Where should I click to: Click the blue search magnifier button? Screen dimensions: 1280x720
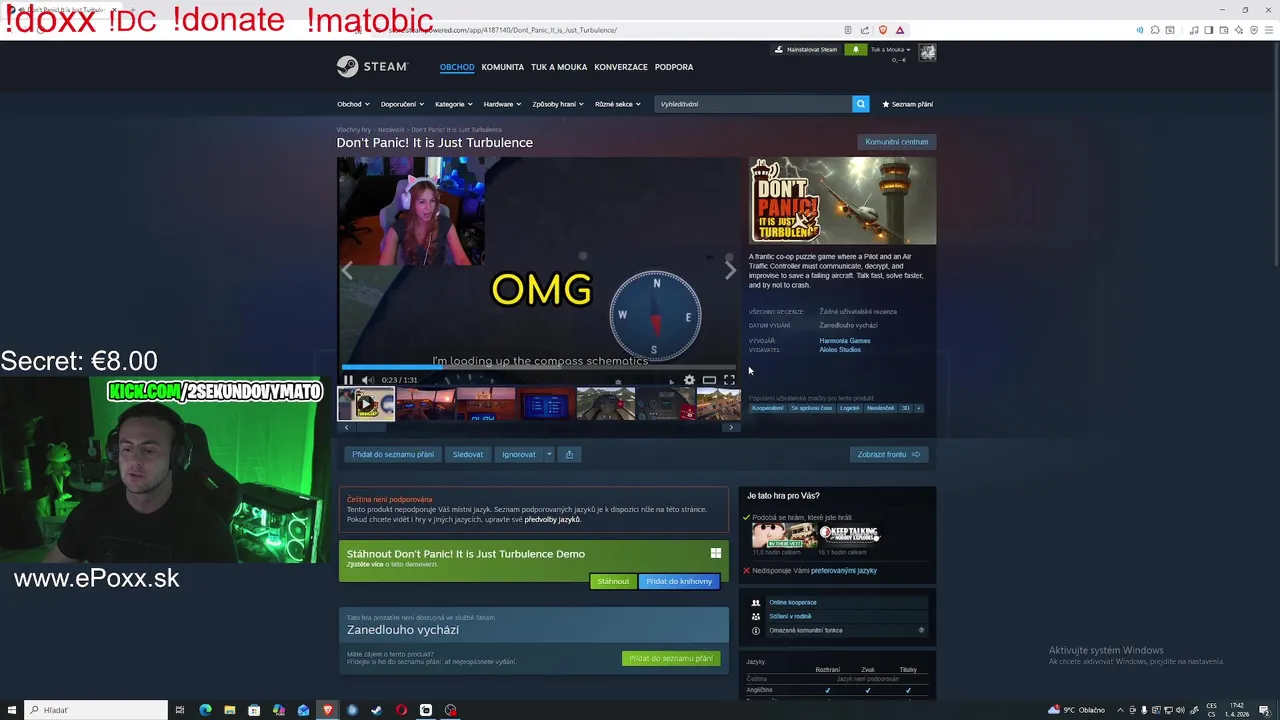pyautogui.click(x=860, y=104)
